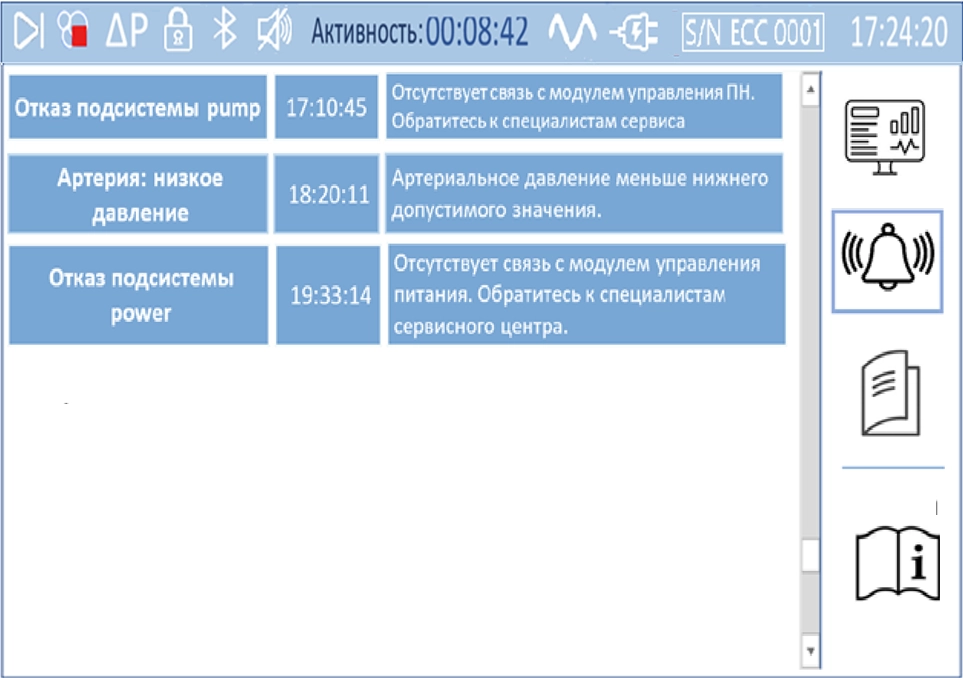963x678 pixels.
Task: Select the alarm bell notifications tab
Action: (886, 261)
